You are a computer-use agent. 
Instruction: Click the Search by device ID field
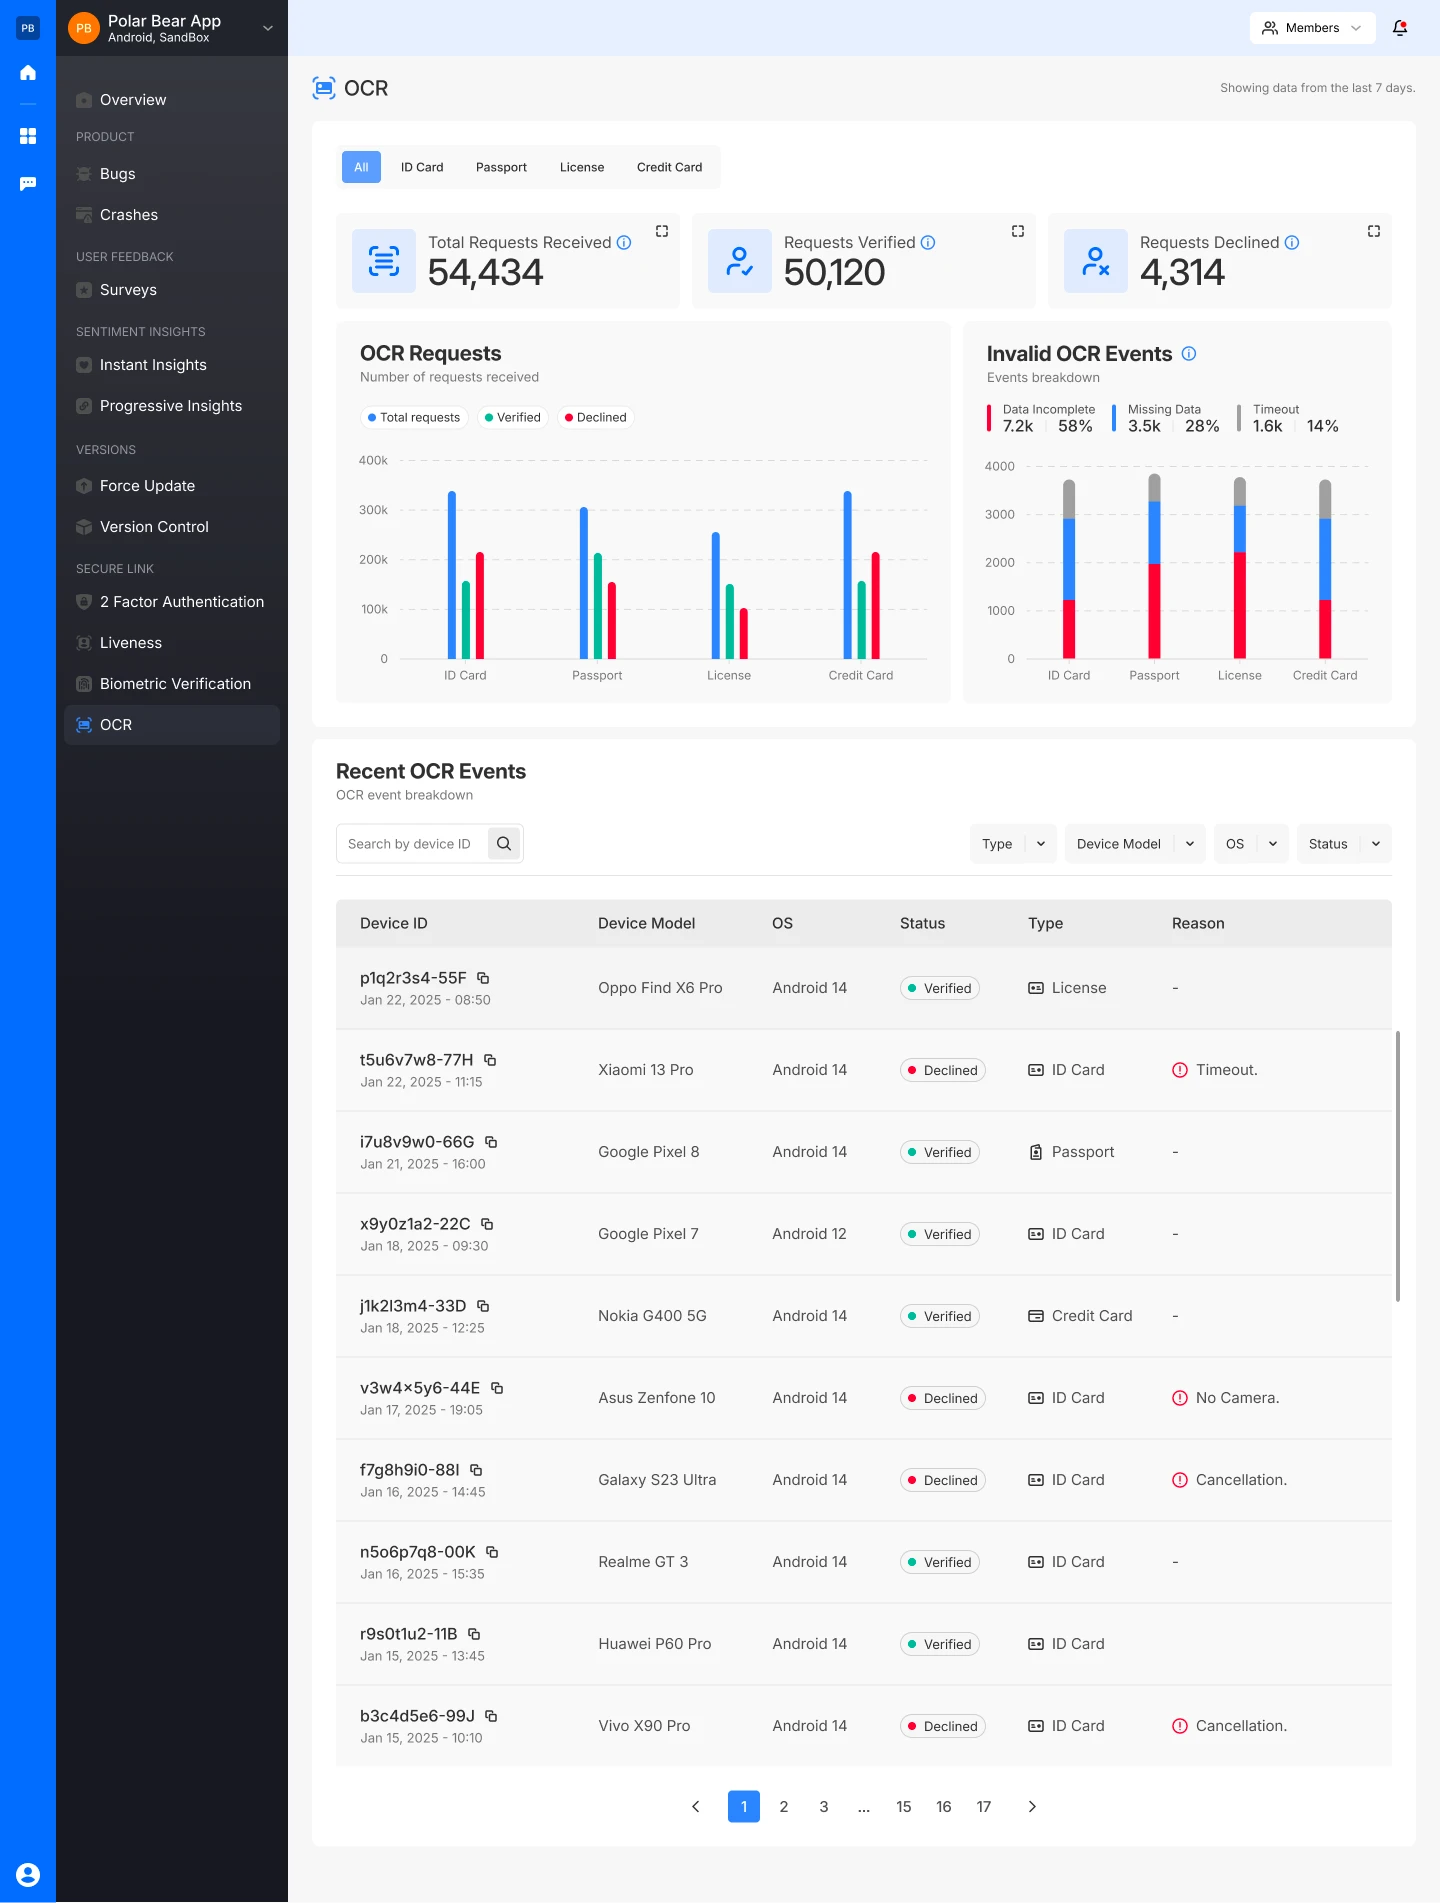click(412, 844)
